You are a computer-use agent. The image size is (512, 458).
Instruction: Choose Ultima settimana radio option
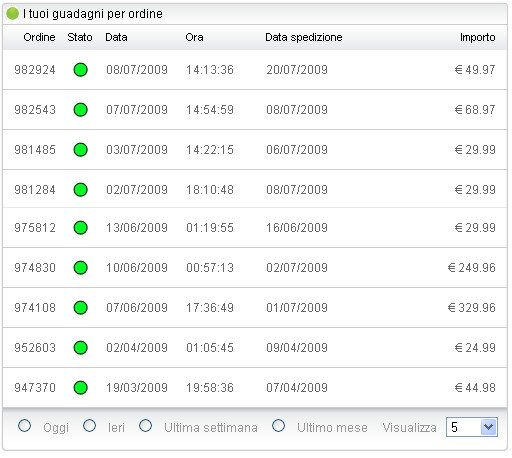145,426
